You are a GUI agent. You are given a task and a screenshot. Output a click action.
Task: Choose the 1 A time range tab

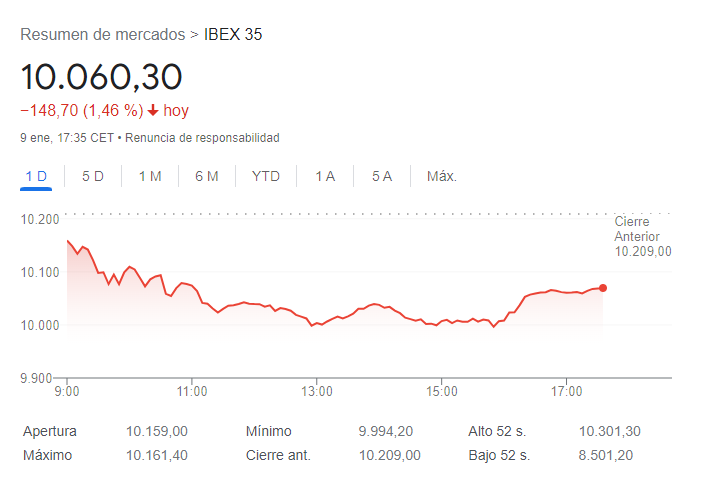click(325, 177)
